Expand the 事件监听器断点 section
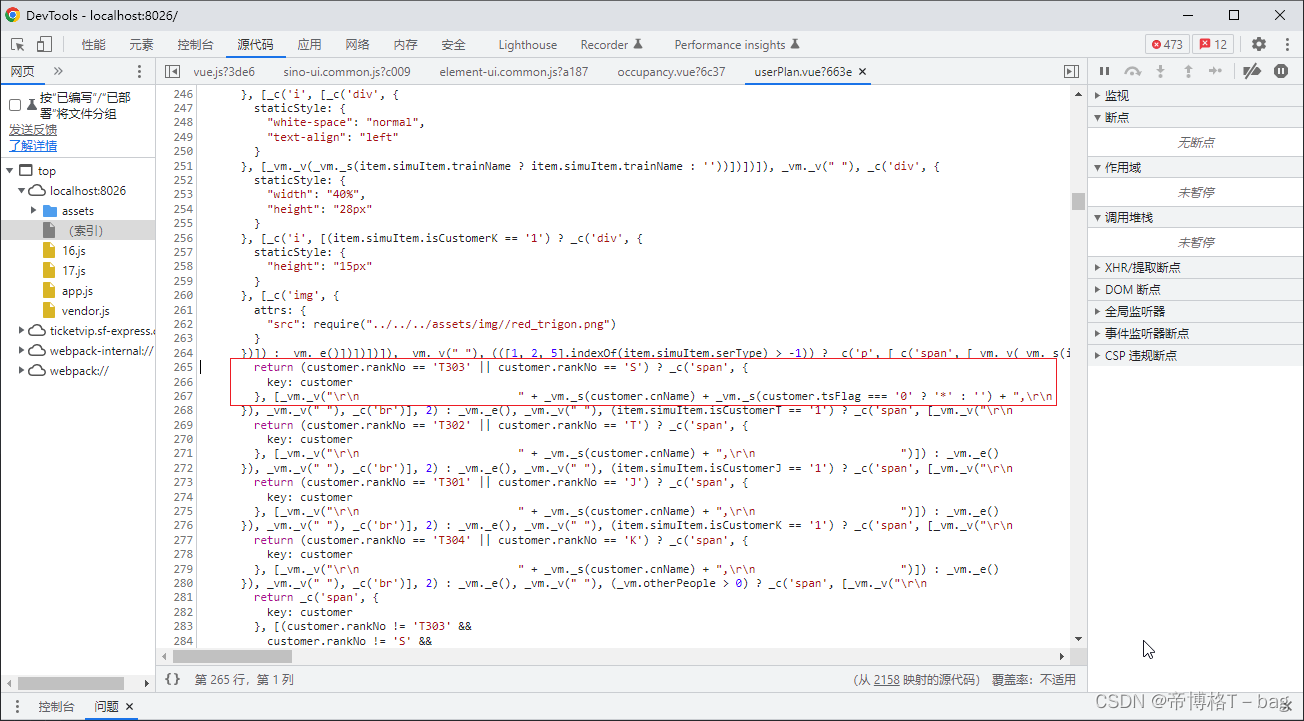The width and height of the screenshot is (1304, 721). coord(1195,333)
